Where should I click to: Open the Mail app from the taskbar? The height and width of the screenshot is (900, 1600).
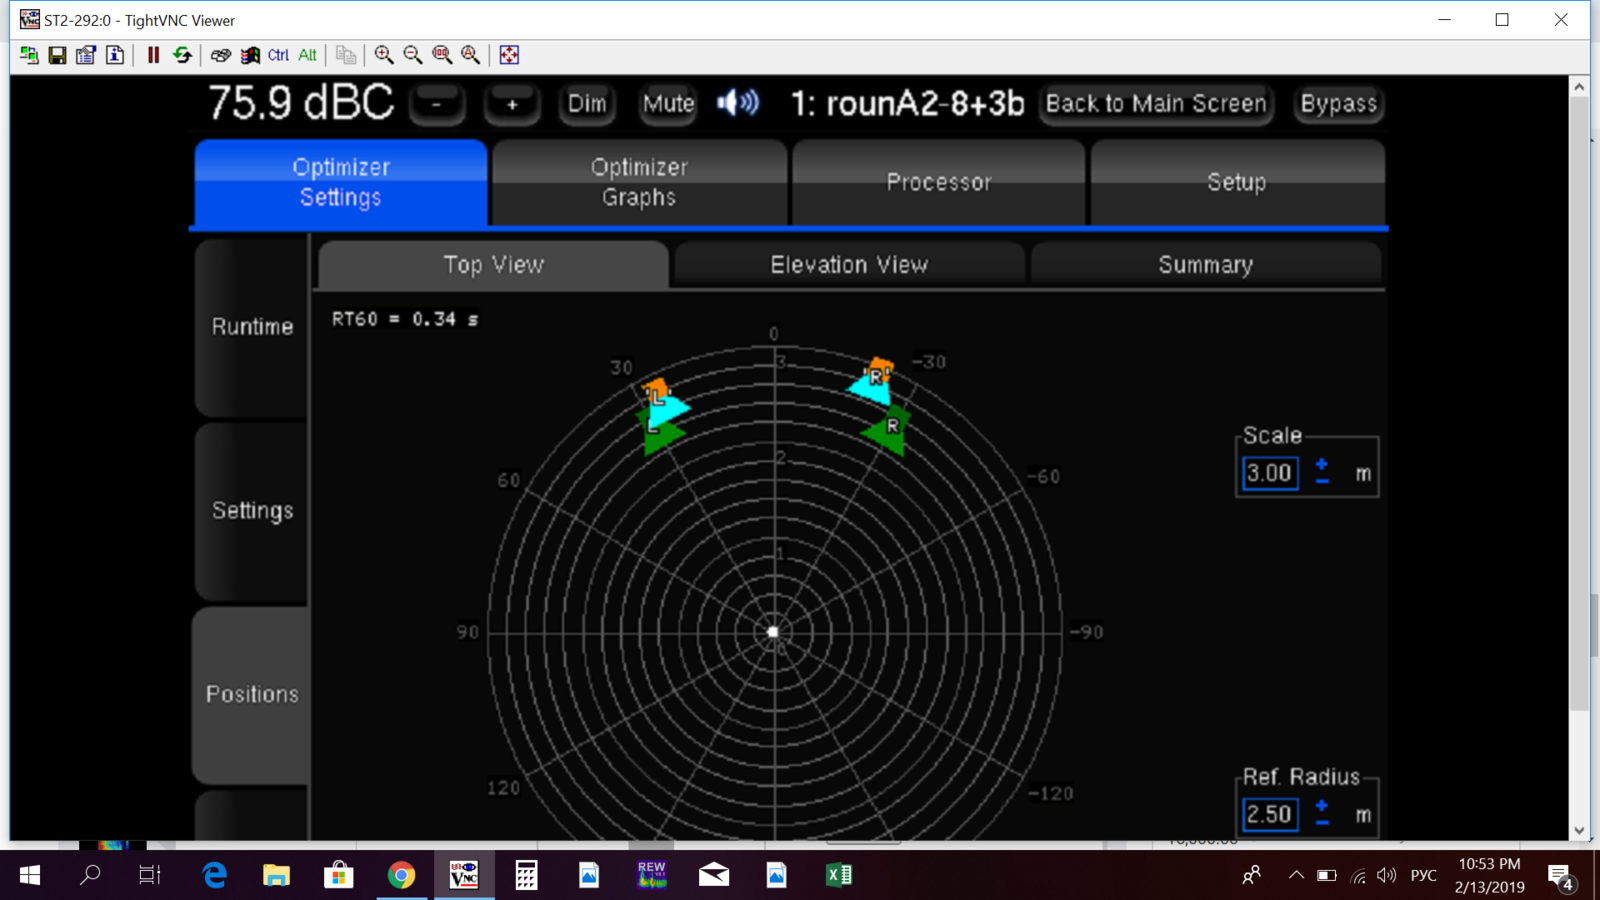point(714,875)
